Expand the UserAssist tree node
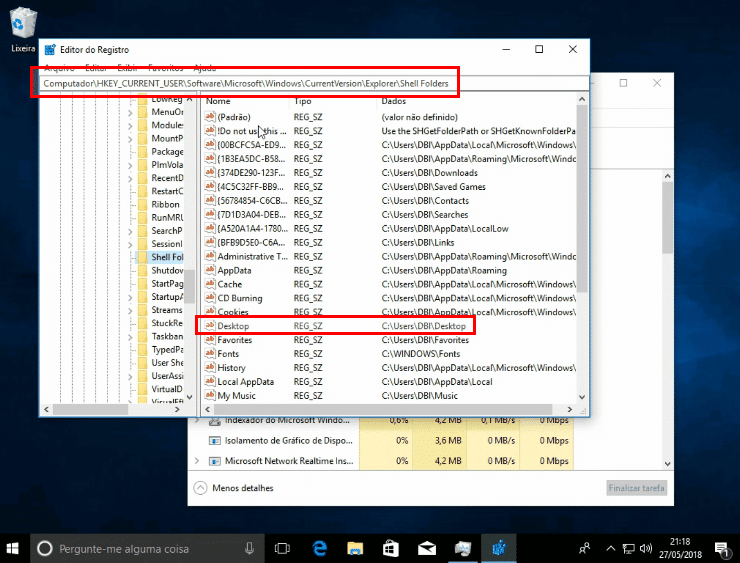 (130, 377)
